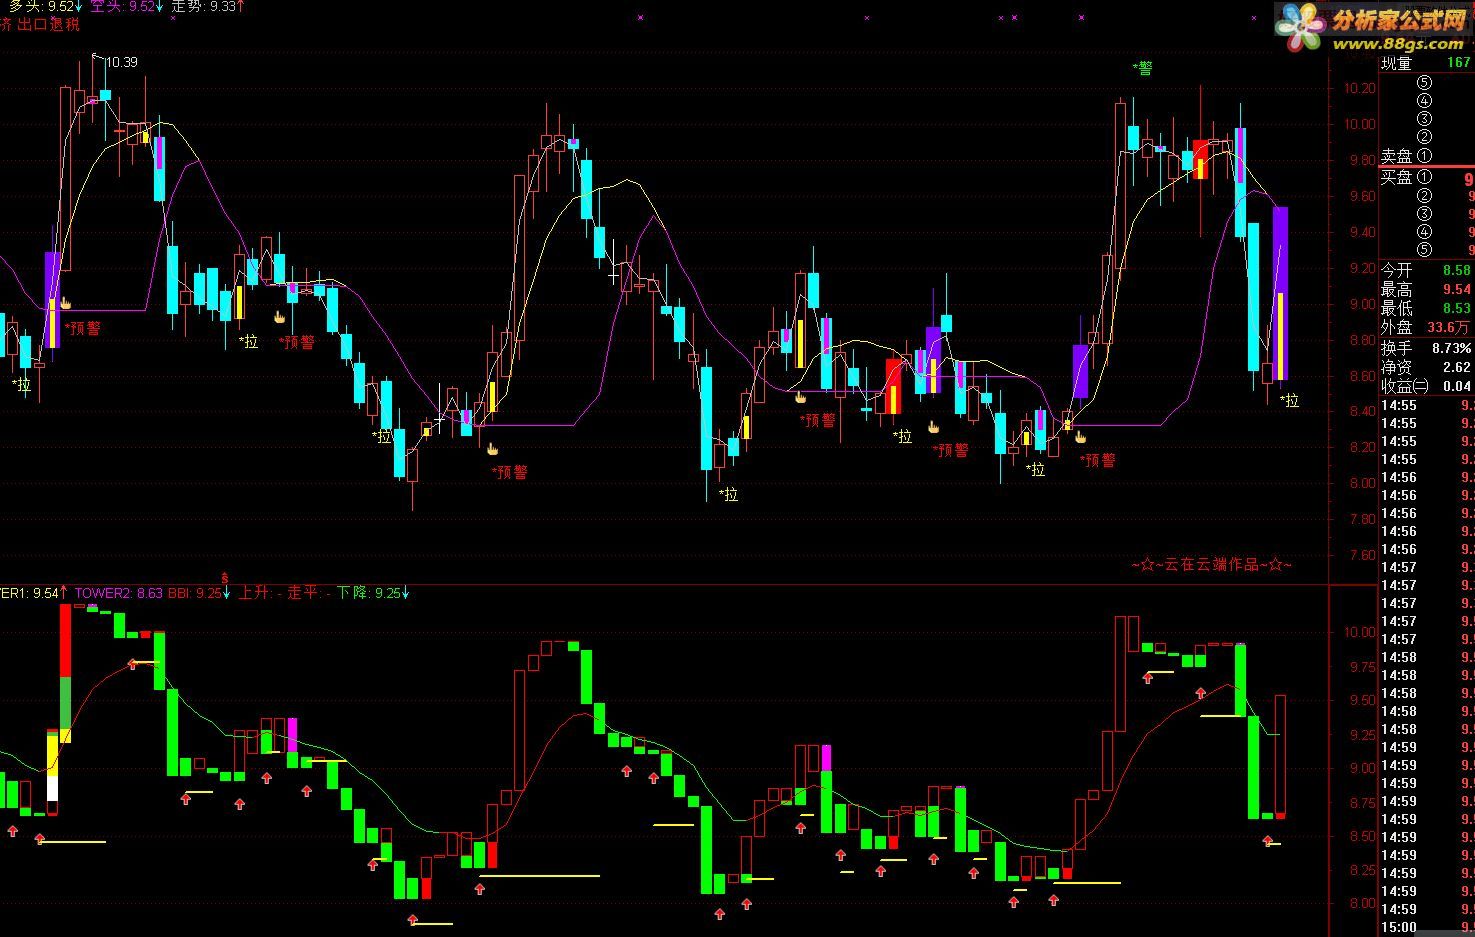
Task: Click the solid red candle in upper chart middle
Action: [893, 386]
